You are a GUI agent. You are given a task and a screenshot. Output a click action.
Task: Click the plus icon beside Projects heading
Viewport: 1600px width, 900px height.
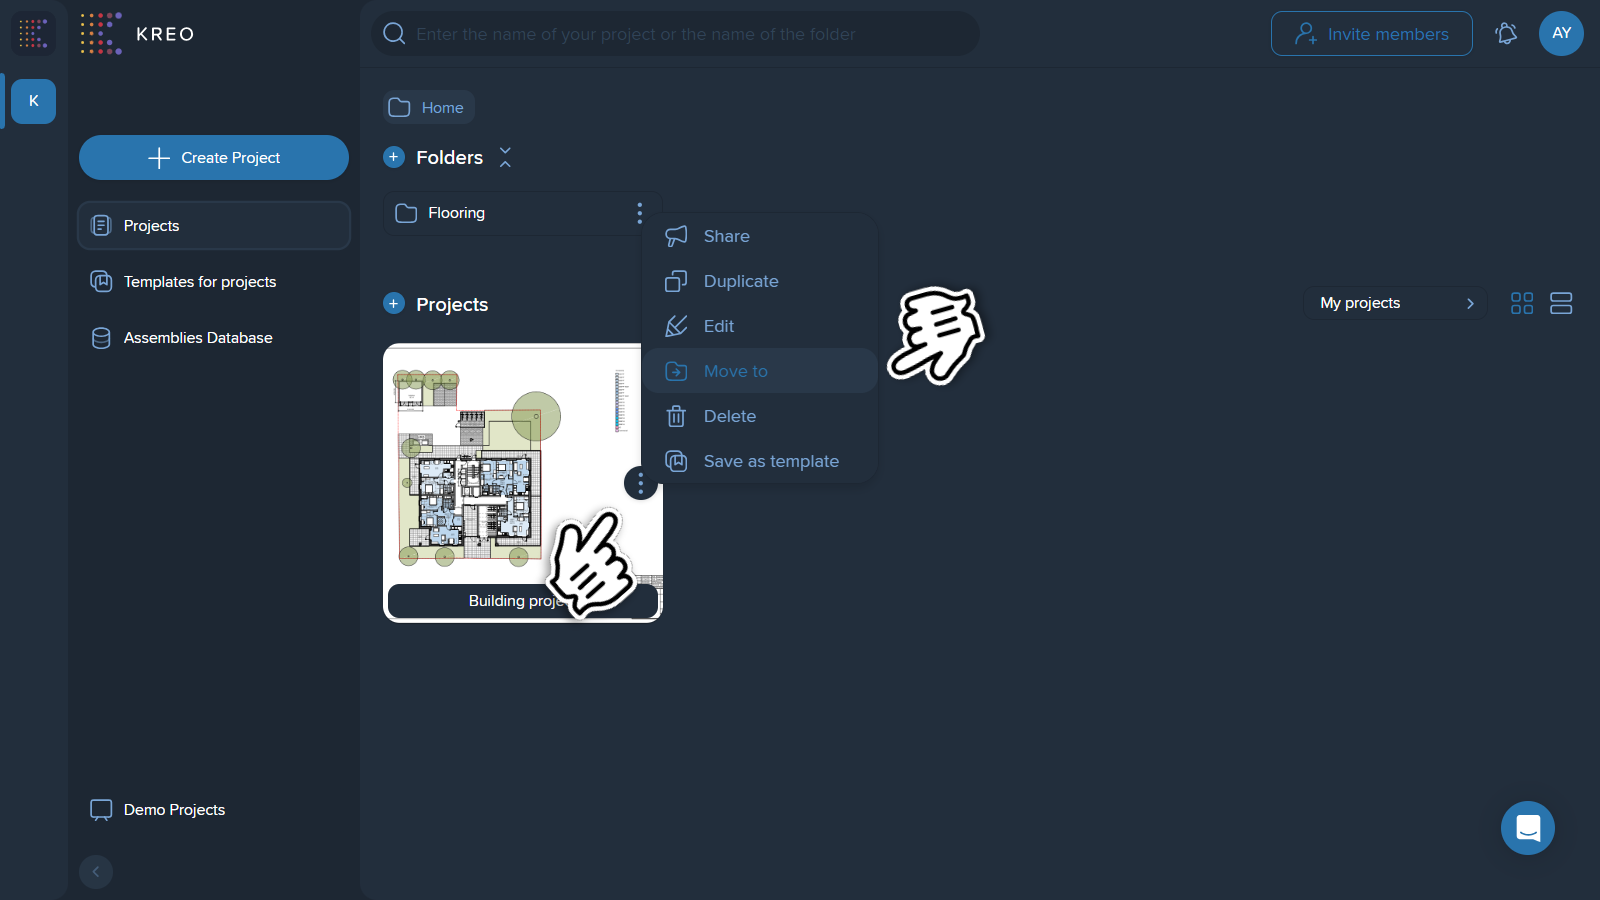(x=394, y=304)
